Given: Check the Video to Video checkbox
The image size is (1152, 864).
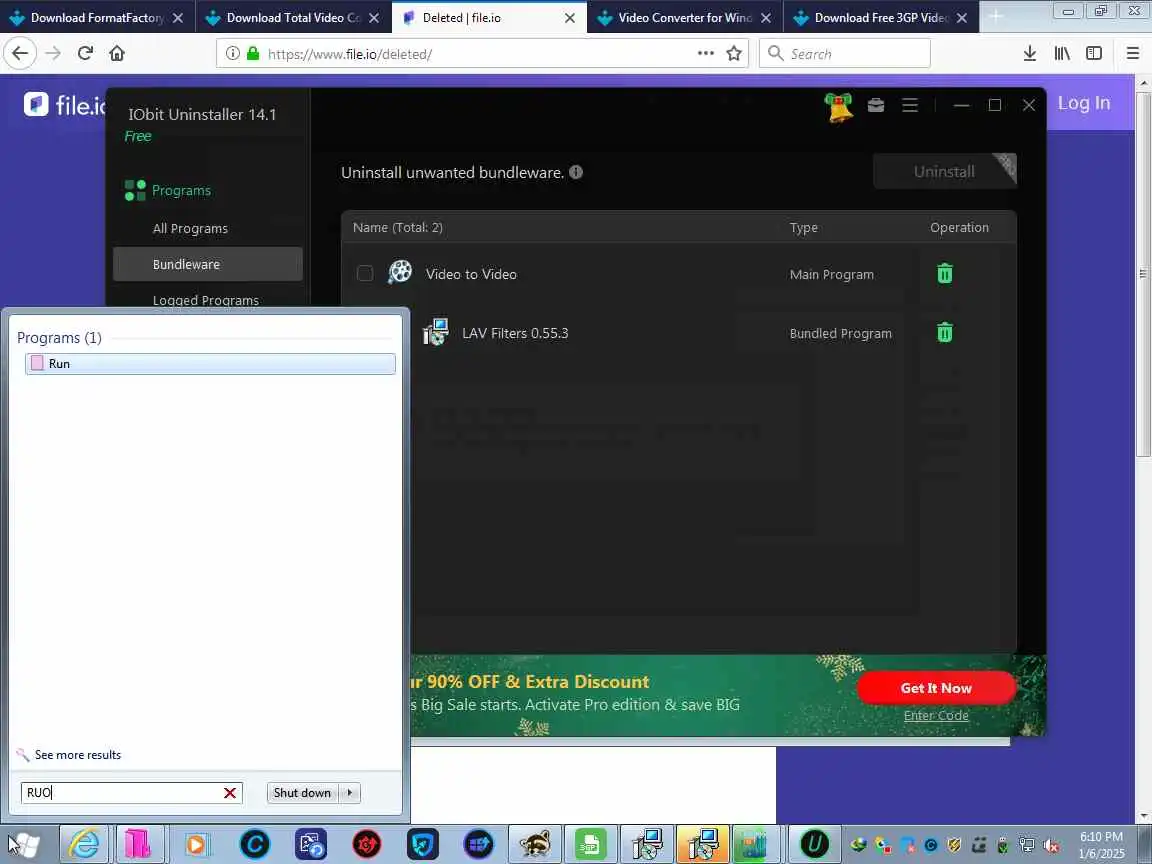Looking at the screenshot, I should [364, 273].
